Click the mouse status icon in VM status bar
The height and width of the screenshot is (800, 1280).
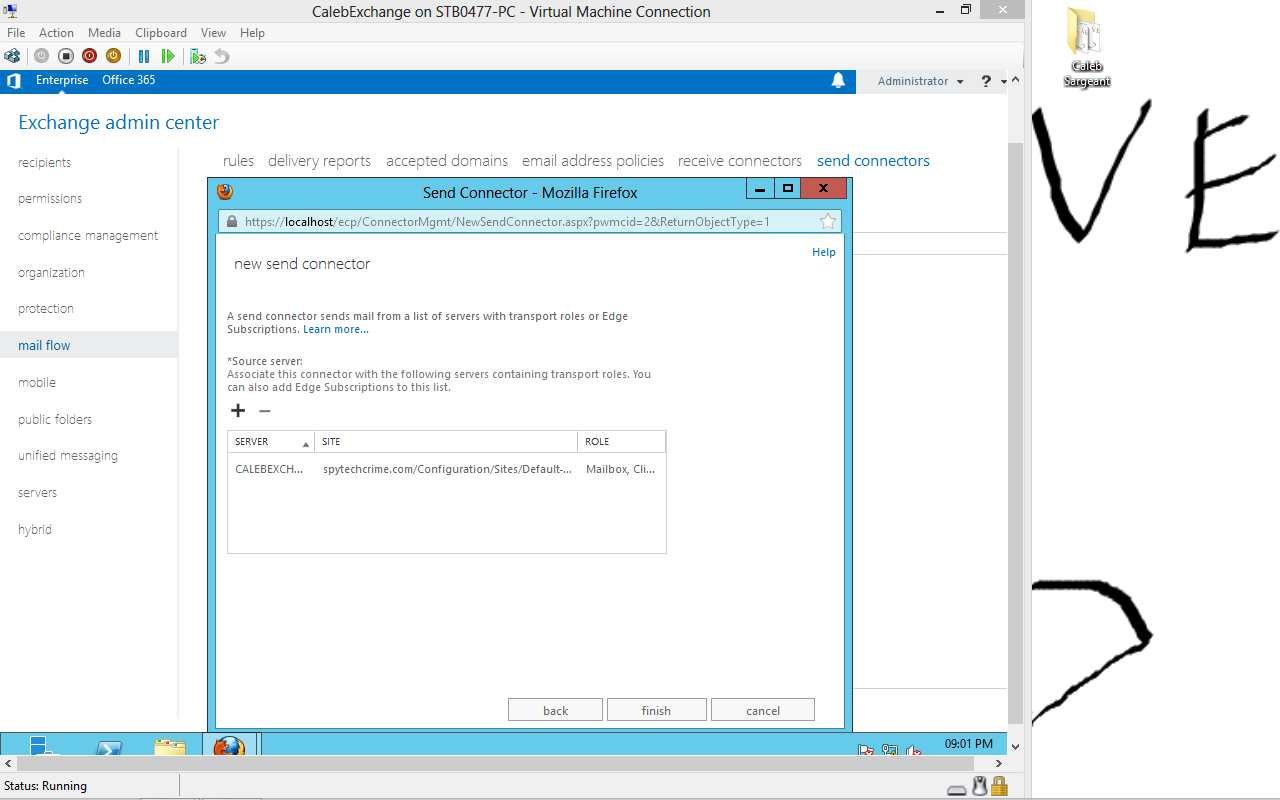pos(980,787)
